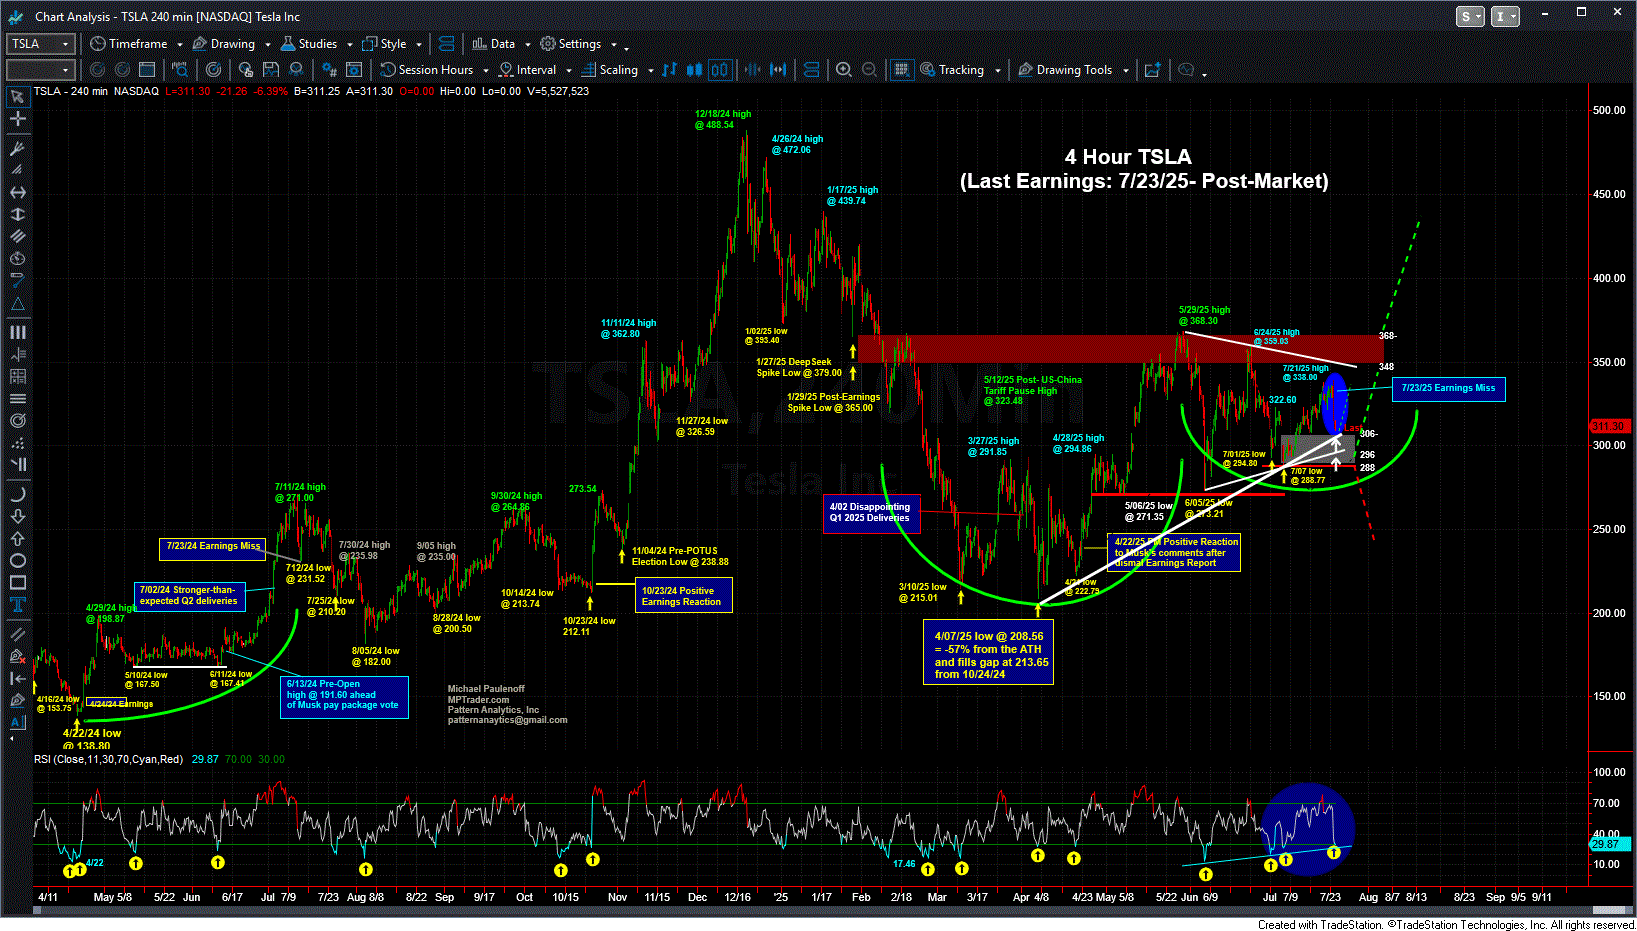Open the Timeframe menu
The height and width of the screenshot is (931, 1637).
coord(129,44)
